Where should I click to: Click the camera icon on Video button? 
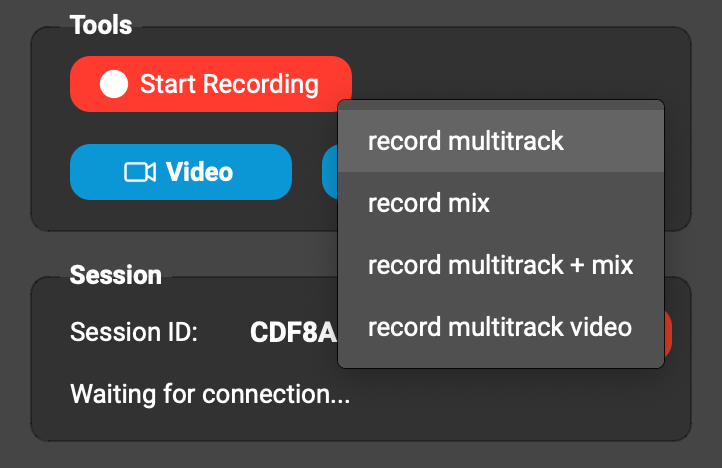click(x=139, y=172)
